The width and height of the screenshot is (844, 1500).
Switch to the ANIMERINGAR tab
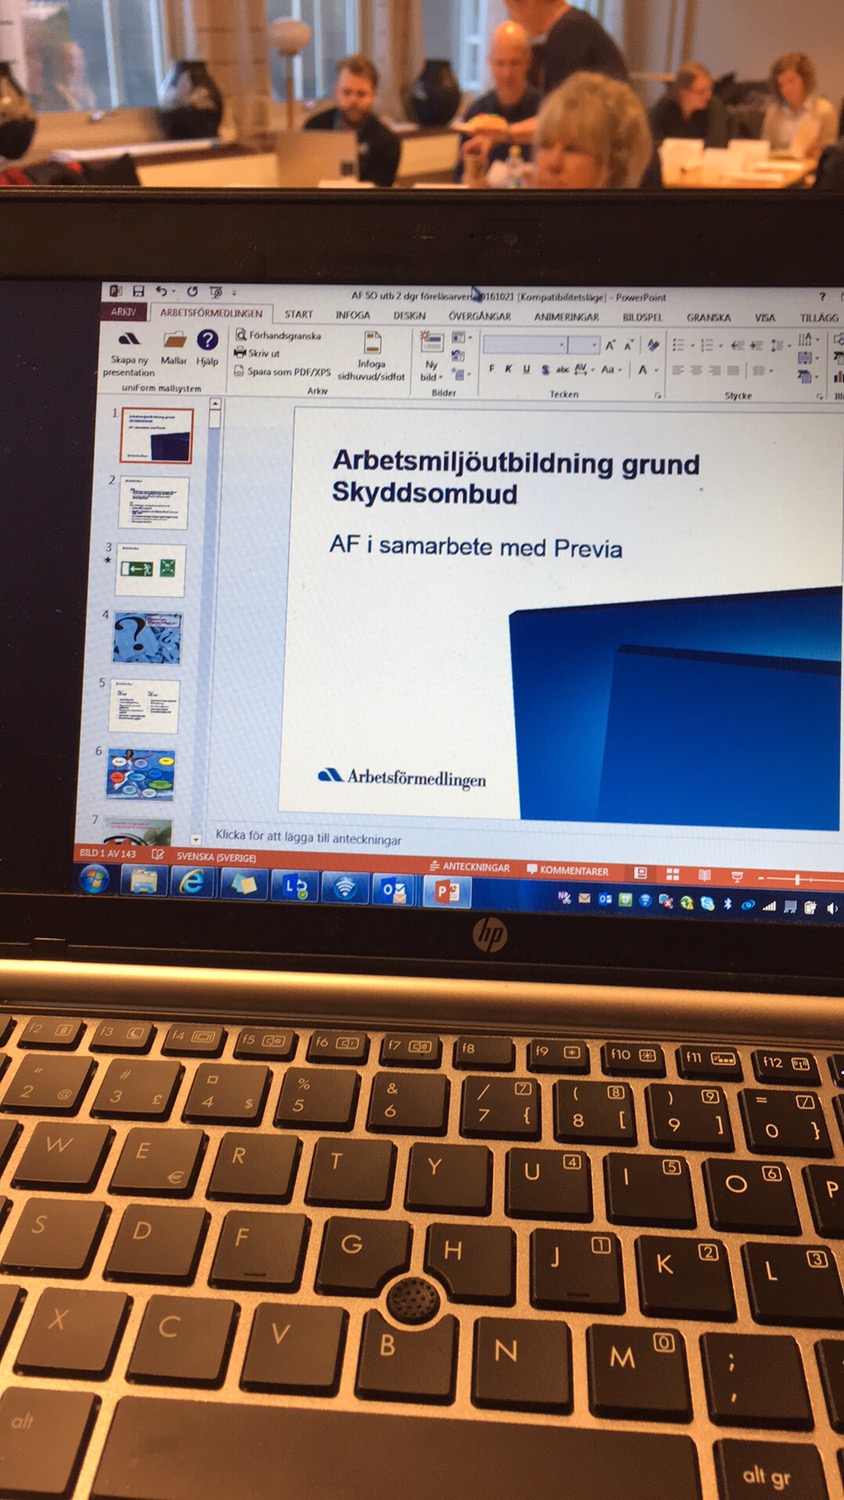(566, 317)
